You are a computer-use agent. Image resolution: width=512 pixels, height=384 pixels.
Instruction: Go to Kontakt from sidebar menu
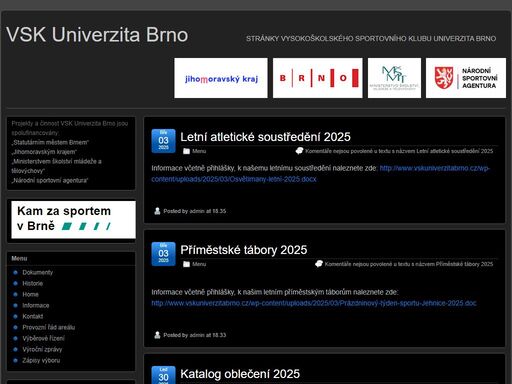pos(33,316)
